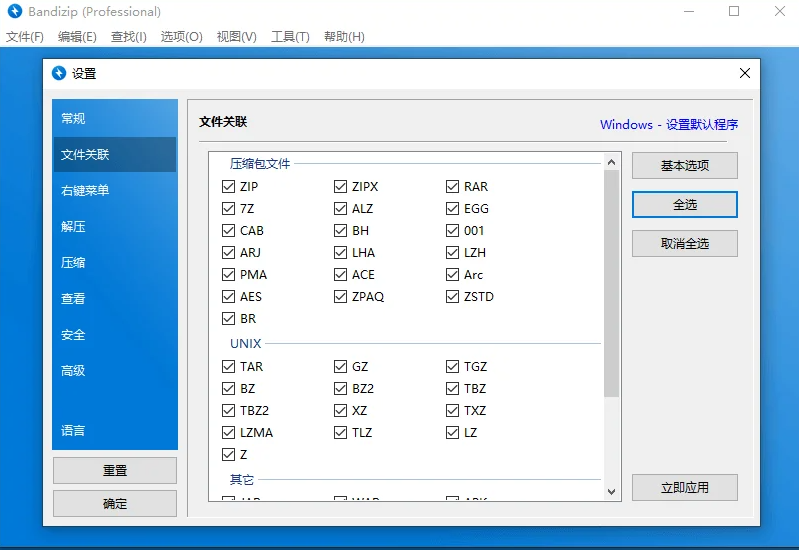Toggle the ARJ checkbox
This screenshot has height=550, width=799.
coord(228,252)
